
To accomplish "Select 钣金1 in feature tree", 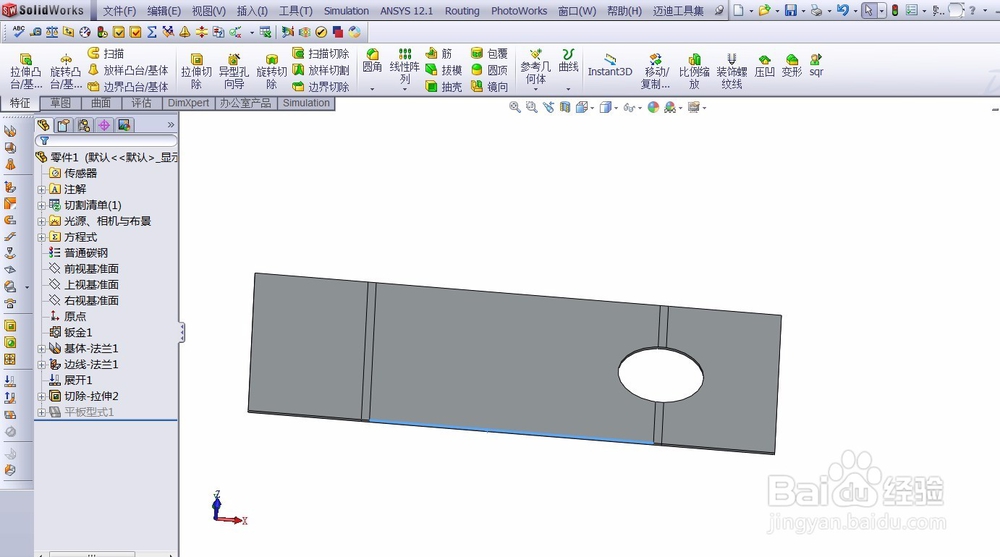I will (71, 332).
